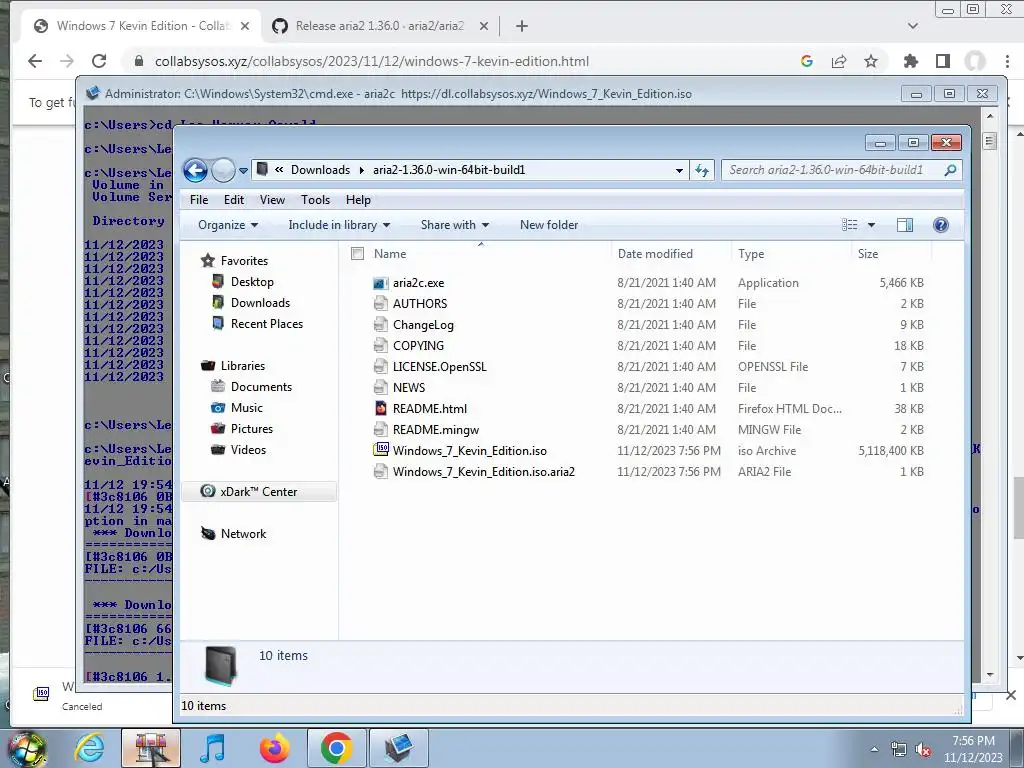
Task: Select the AUTHORS file
Action: 420,304
